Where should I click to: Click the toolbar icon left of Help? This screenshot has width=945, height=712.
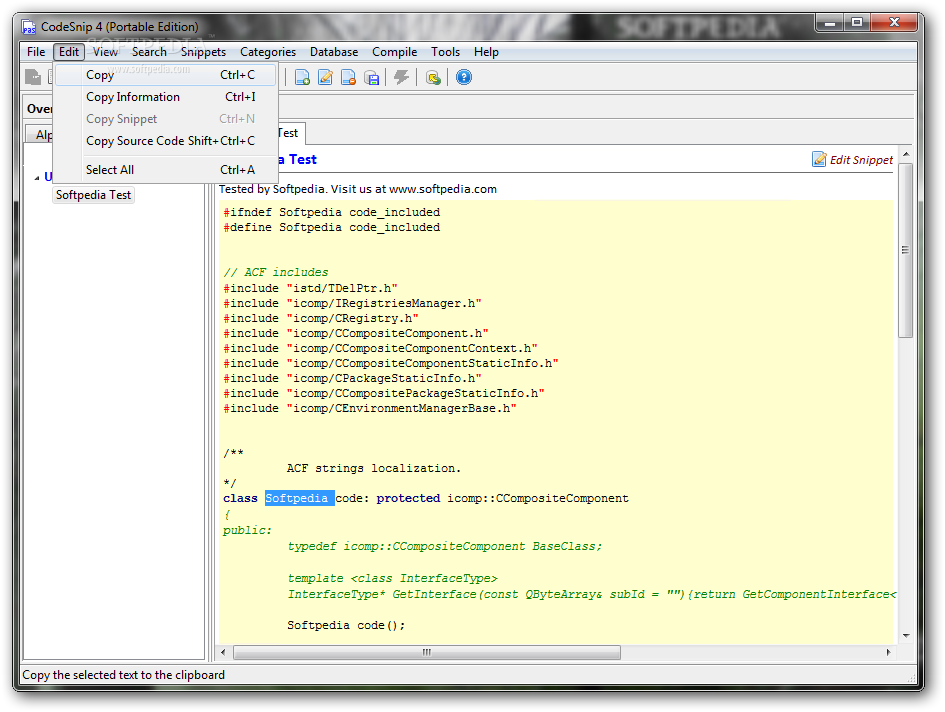(433, 77)
